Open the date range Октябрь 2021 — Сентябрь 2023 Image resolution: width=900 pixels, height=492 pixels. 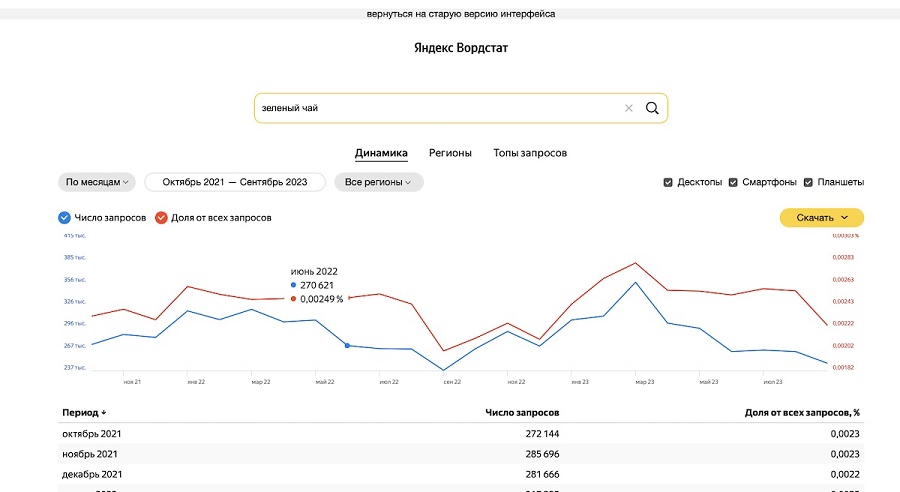(x=235, y=182)
